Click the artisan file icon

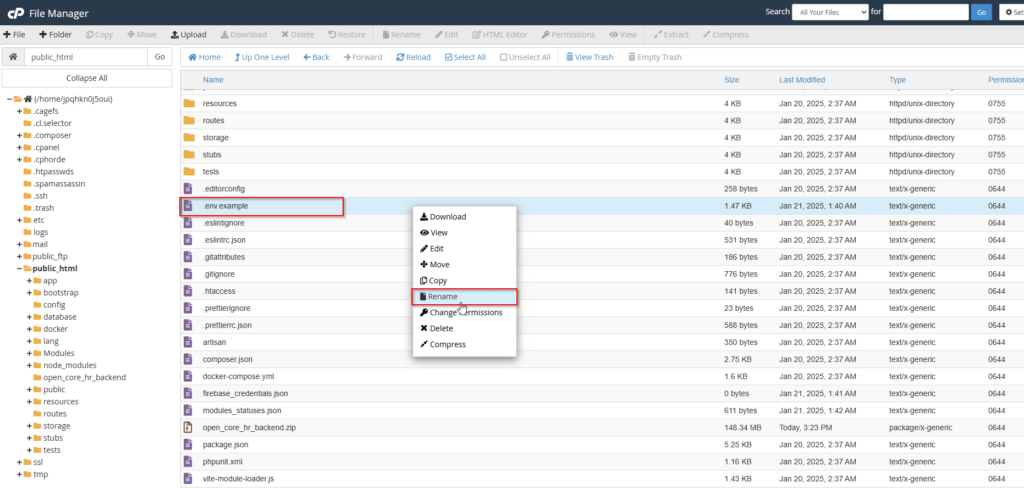(189, 342)
